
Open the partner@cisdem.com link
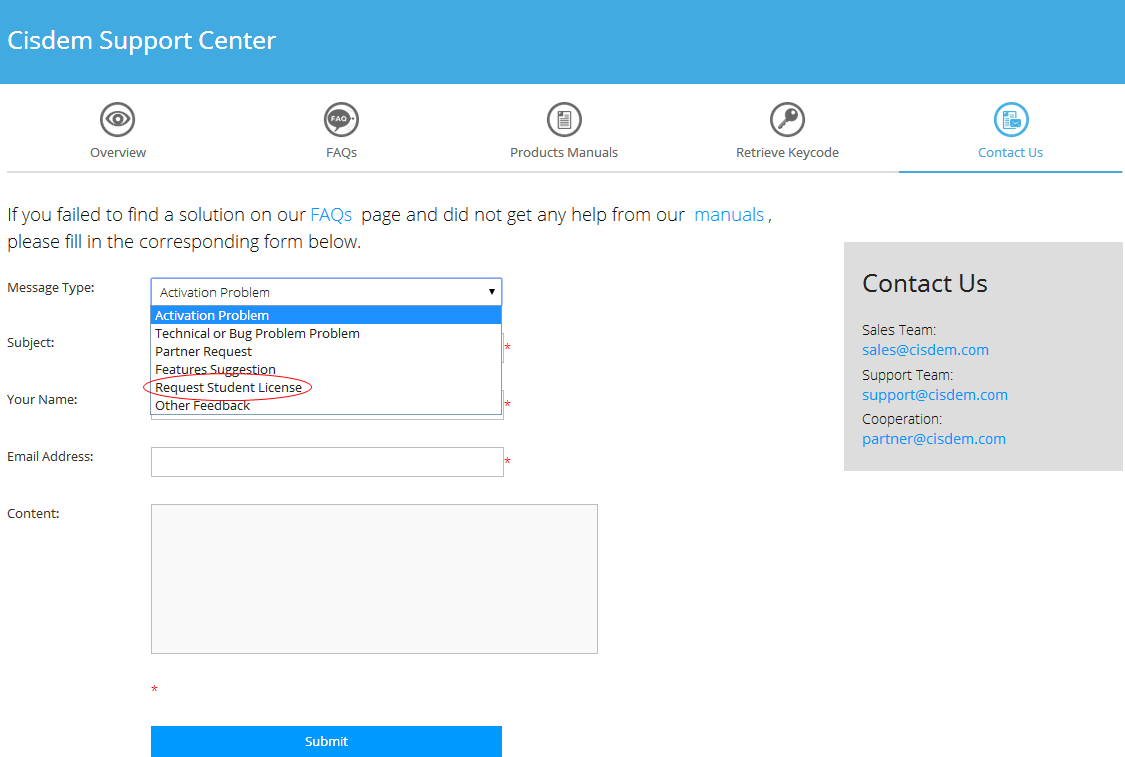pyautogui.click(x=933, y=439)
